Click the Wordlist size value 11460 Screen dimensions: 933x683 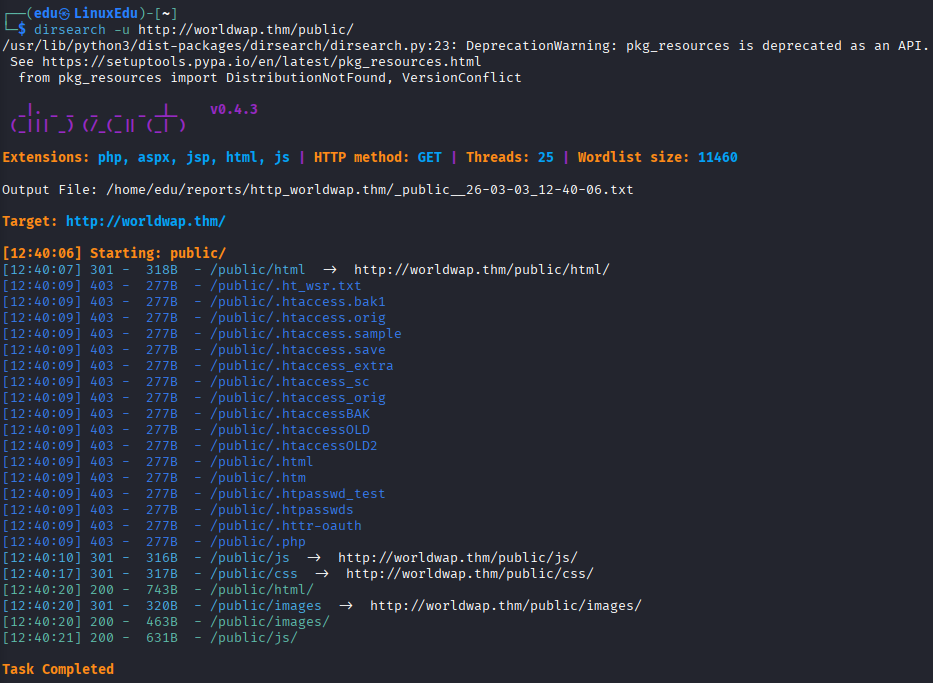(718, 157)
